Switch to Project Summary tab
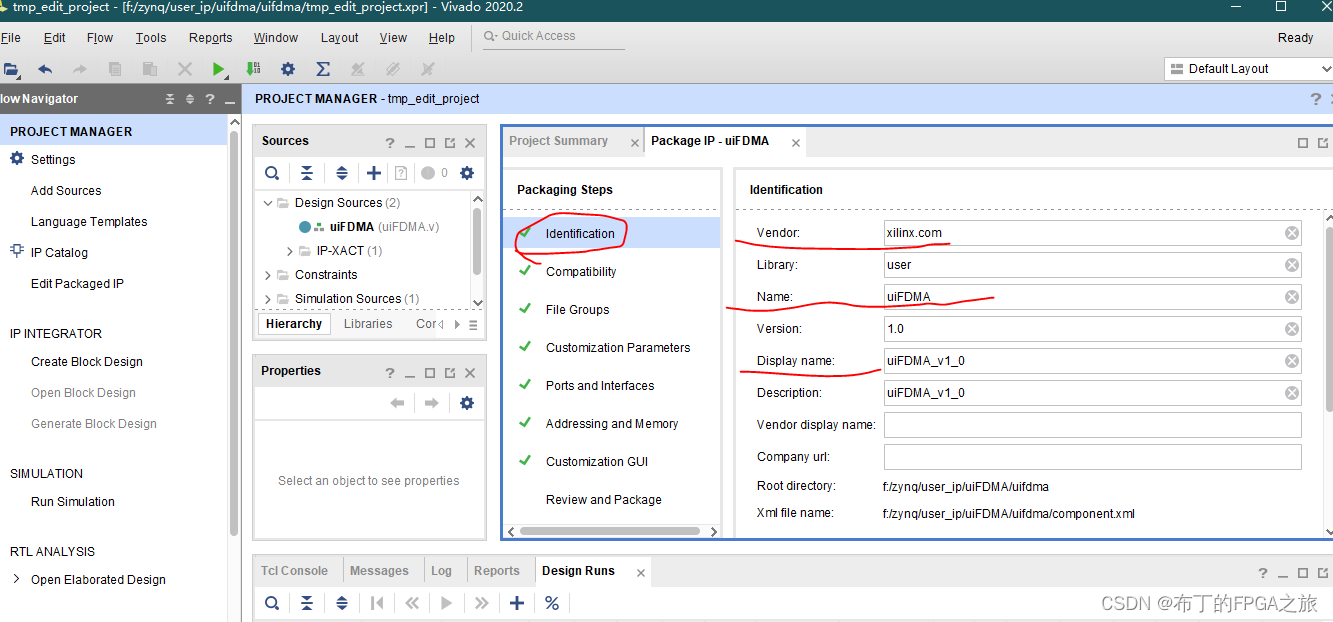The width and height of the screenshot is (1333, 622). (558, 141)
